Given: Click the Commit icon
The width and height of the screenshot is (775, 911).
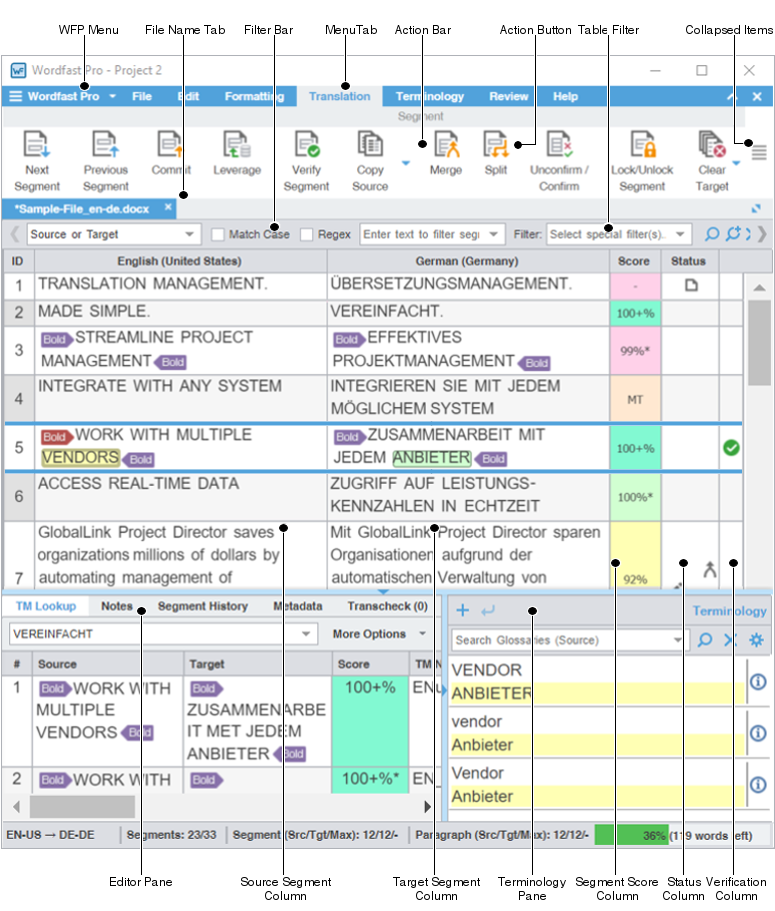Looking at the screenshot, I should [x=170, y=144].
